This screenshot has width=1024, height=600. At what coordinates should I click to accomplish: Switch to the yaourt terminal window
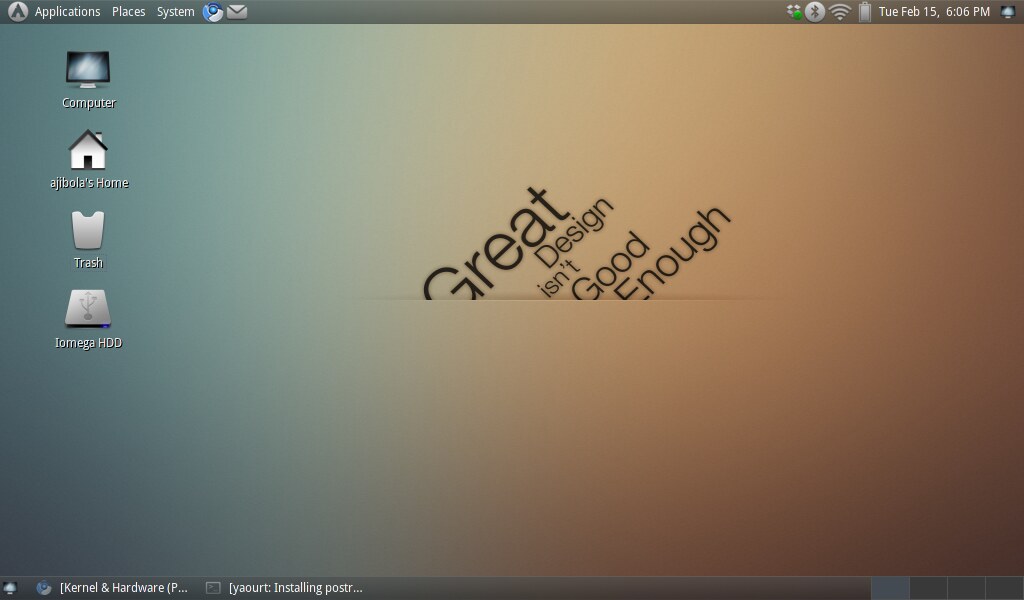point(284,588)
